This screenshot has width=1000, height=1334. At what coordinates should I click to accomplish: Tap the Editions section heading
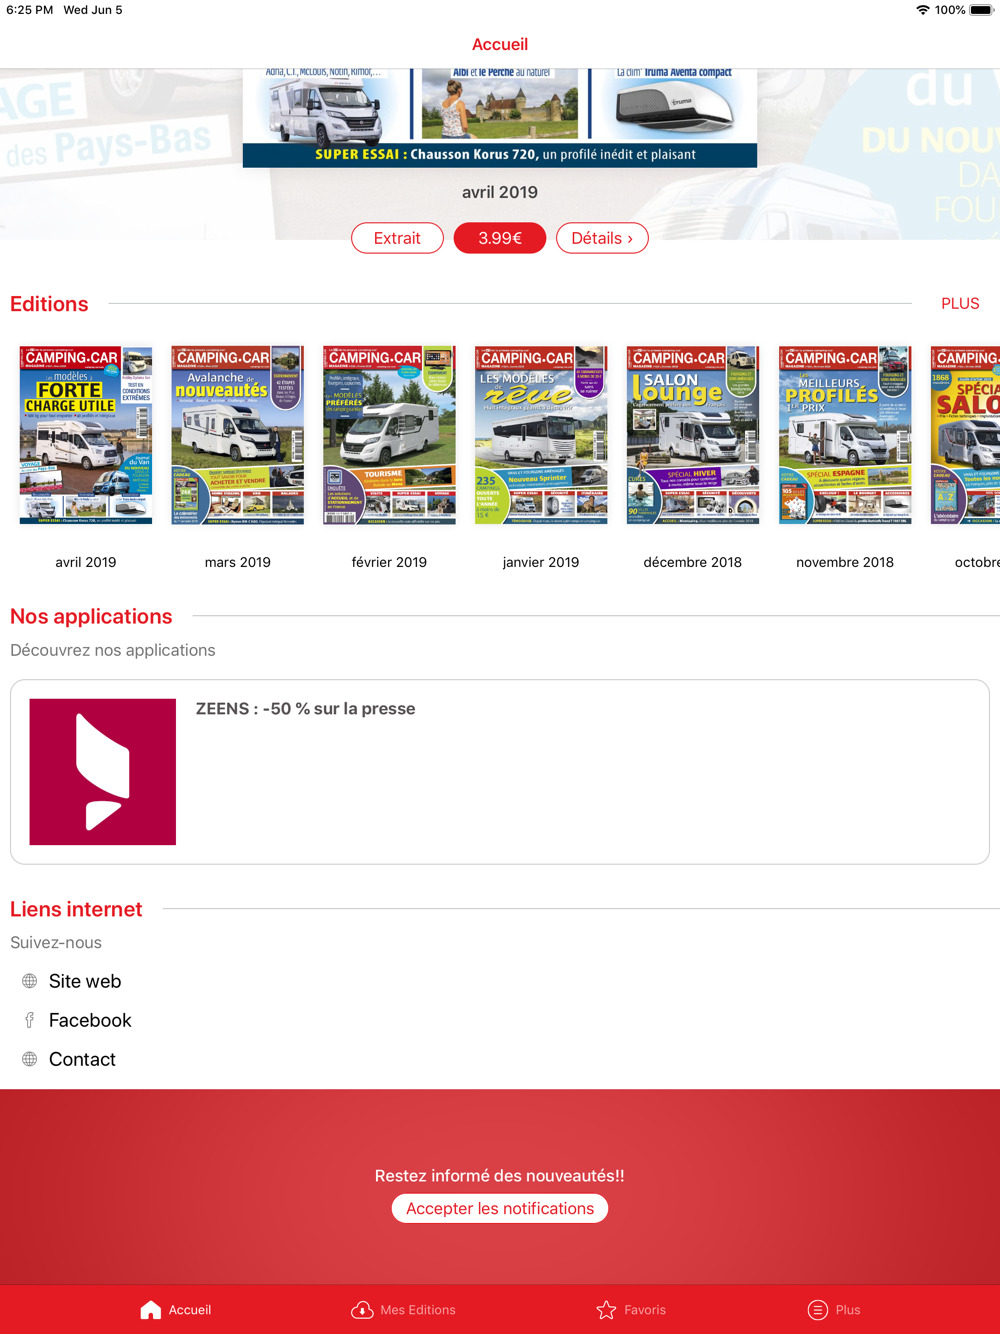point(49,304)
